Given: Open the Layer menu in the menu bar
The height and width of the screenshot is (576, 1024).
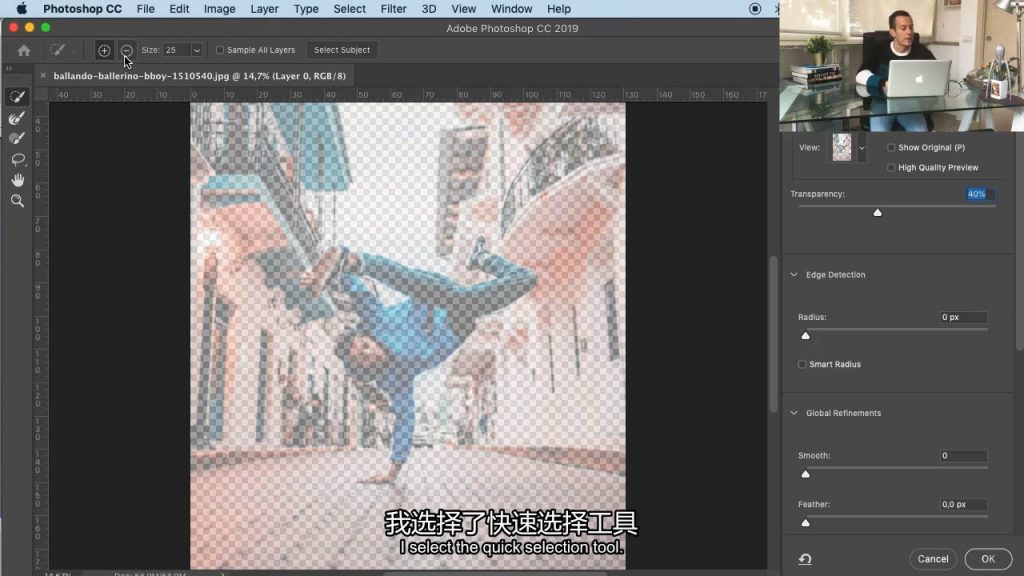Looking at the screenshot, I should coord(264,9).
